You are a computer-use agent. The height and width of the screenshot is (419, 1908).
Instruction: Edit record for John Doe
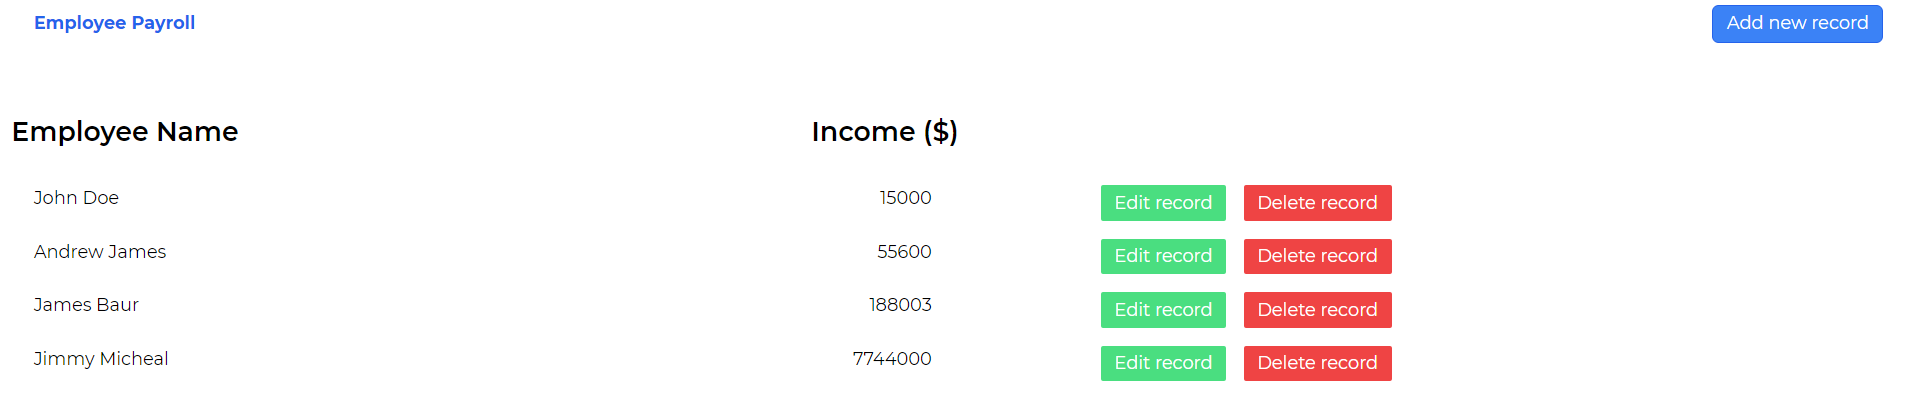[1162, 203]
